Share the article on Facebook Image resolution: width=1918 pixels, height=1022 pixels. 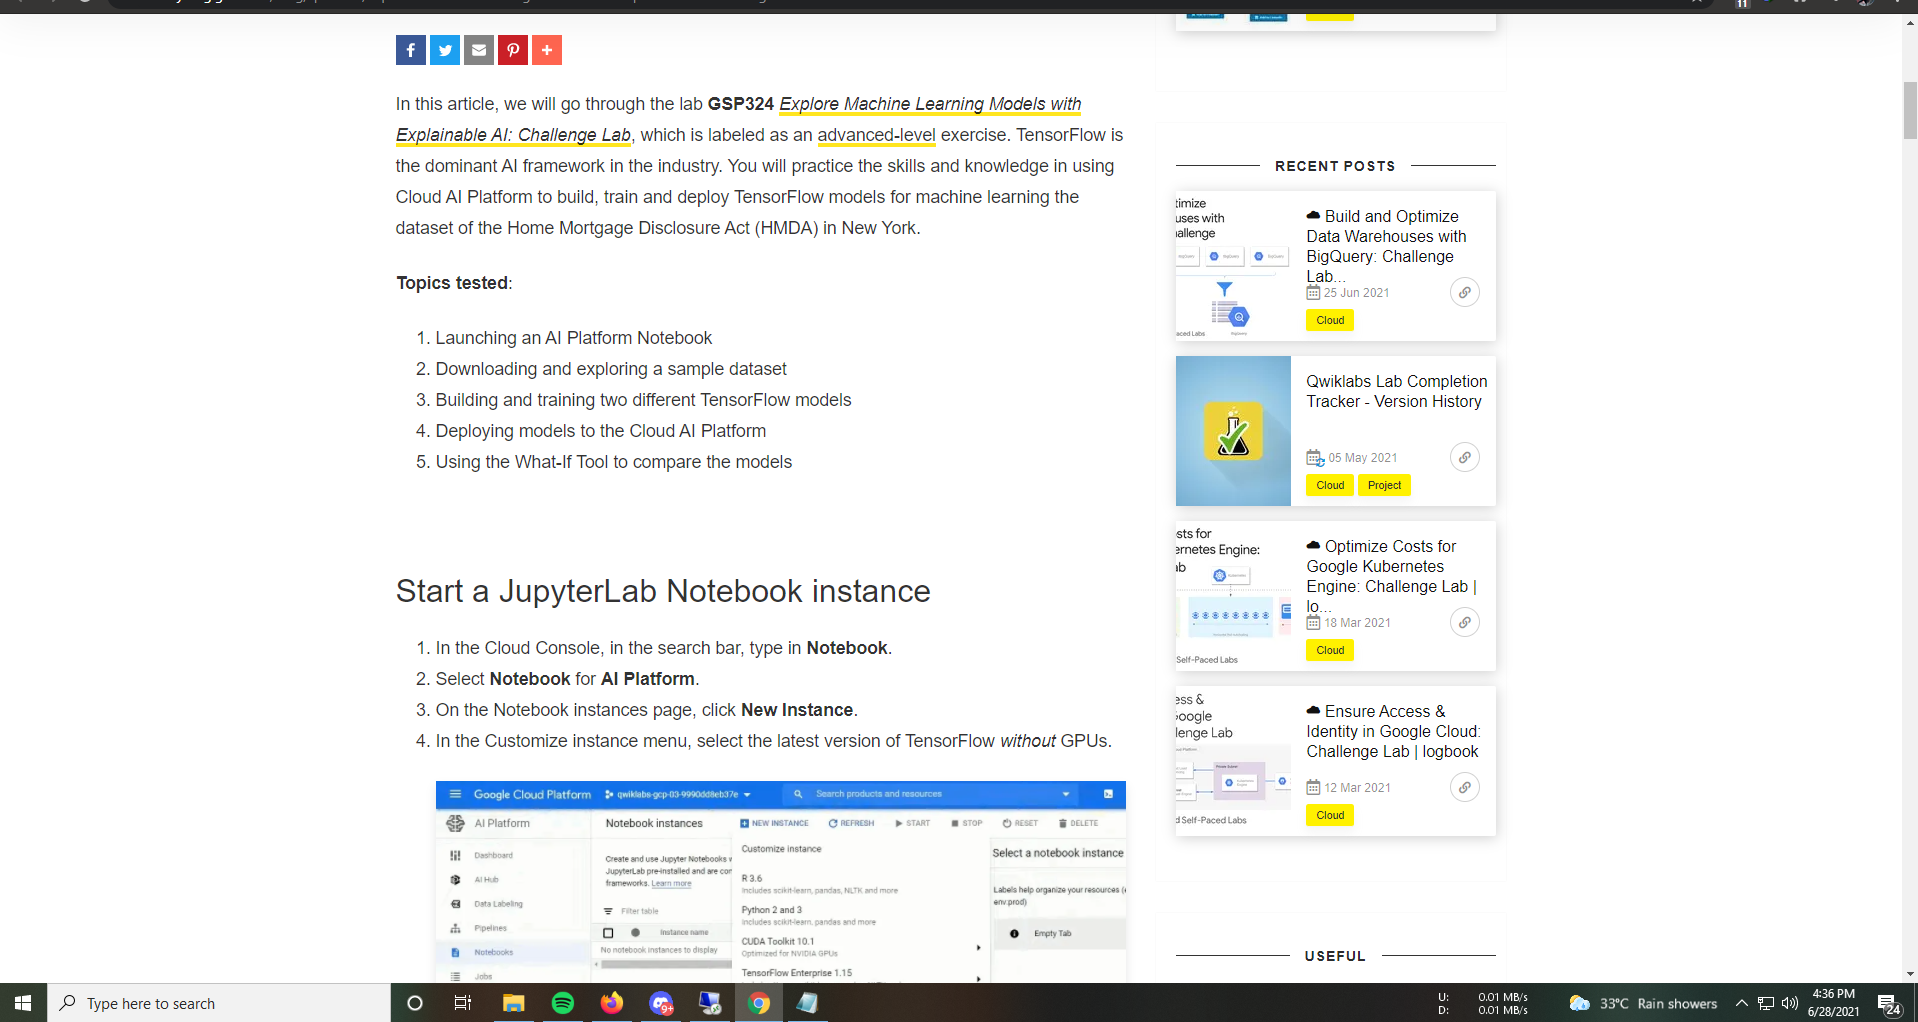410,50
